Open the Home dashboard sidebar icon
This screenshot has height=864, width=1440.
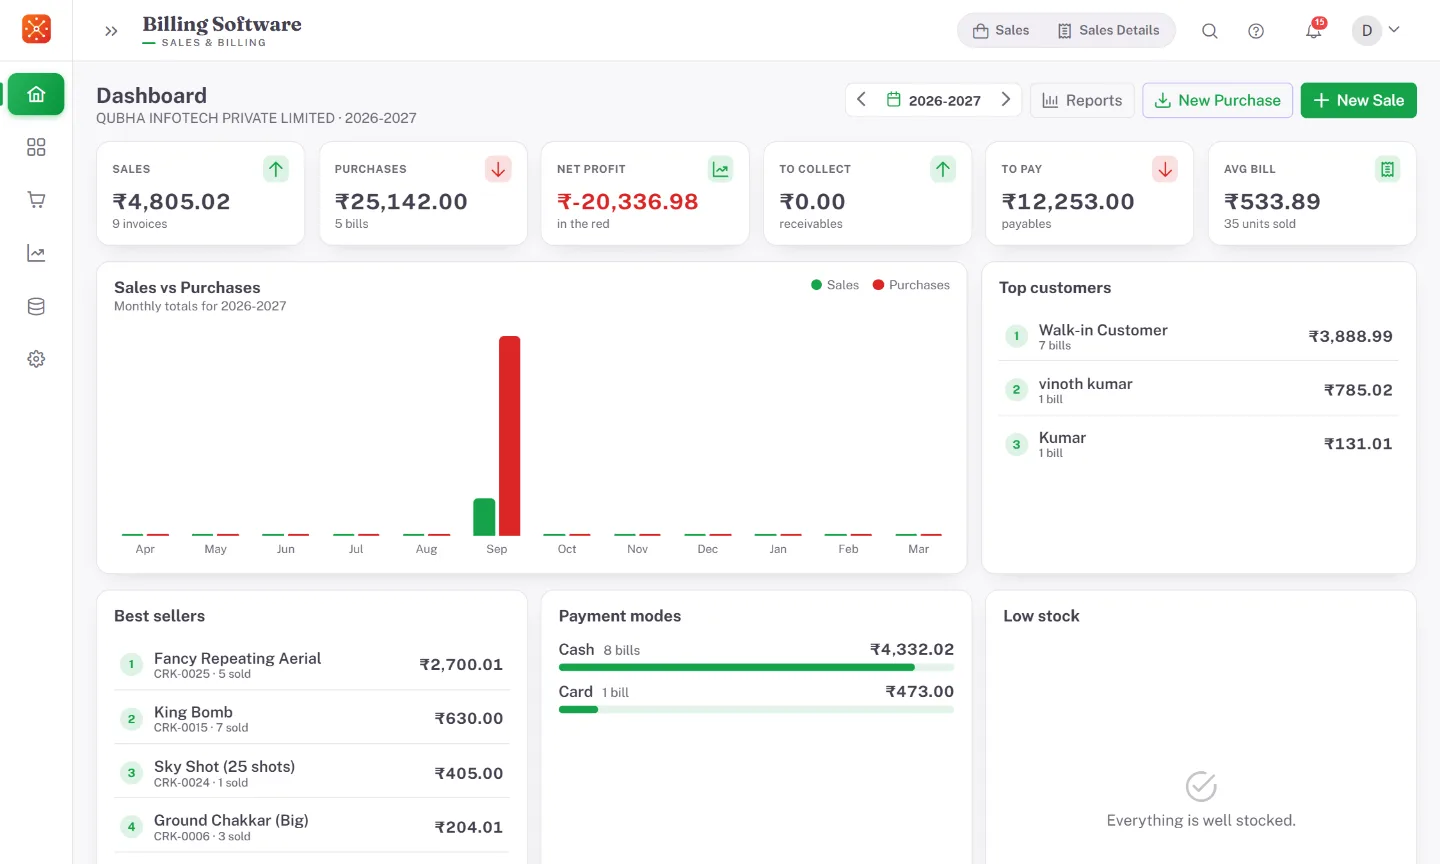[36, 94]
